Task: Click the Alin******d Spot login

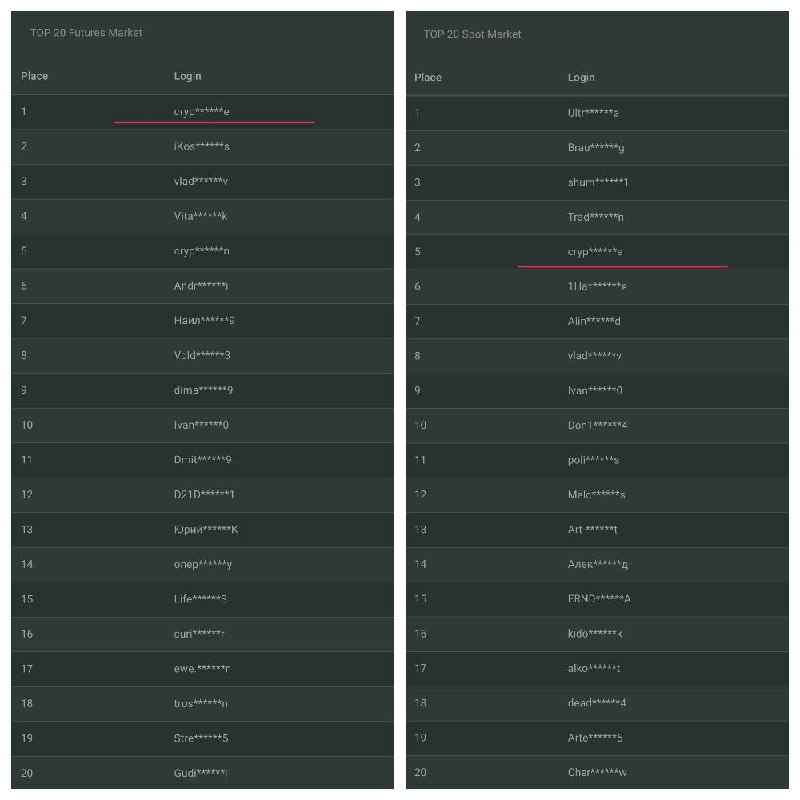Action: (594, 321)
